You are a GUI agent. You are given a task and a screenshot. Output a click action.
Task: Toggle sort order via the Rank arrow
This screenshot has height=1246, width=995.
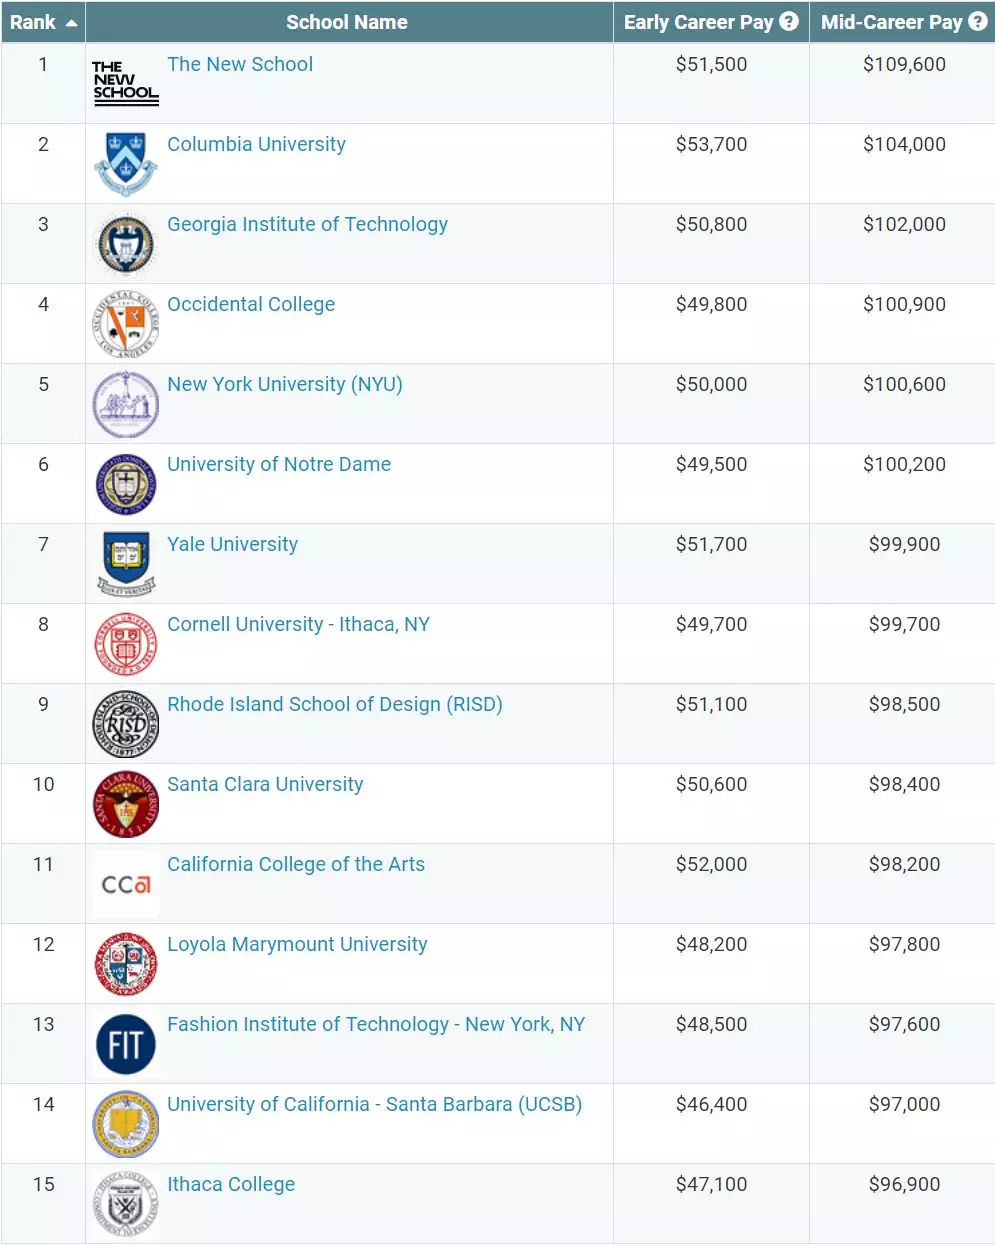[x=71, y=23]
